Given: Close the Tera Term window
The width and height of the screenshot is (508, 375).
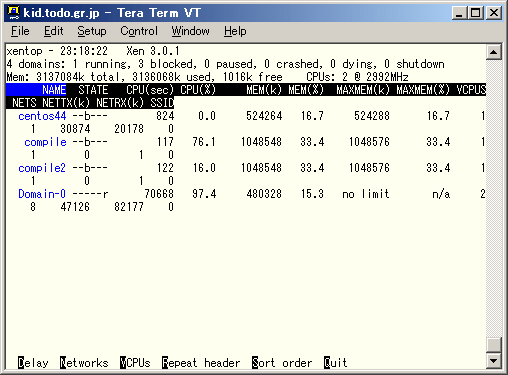Looking at the screenshot, I should coord(494,13).
